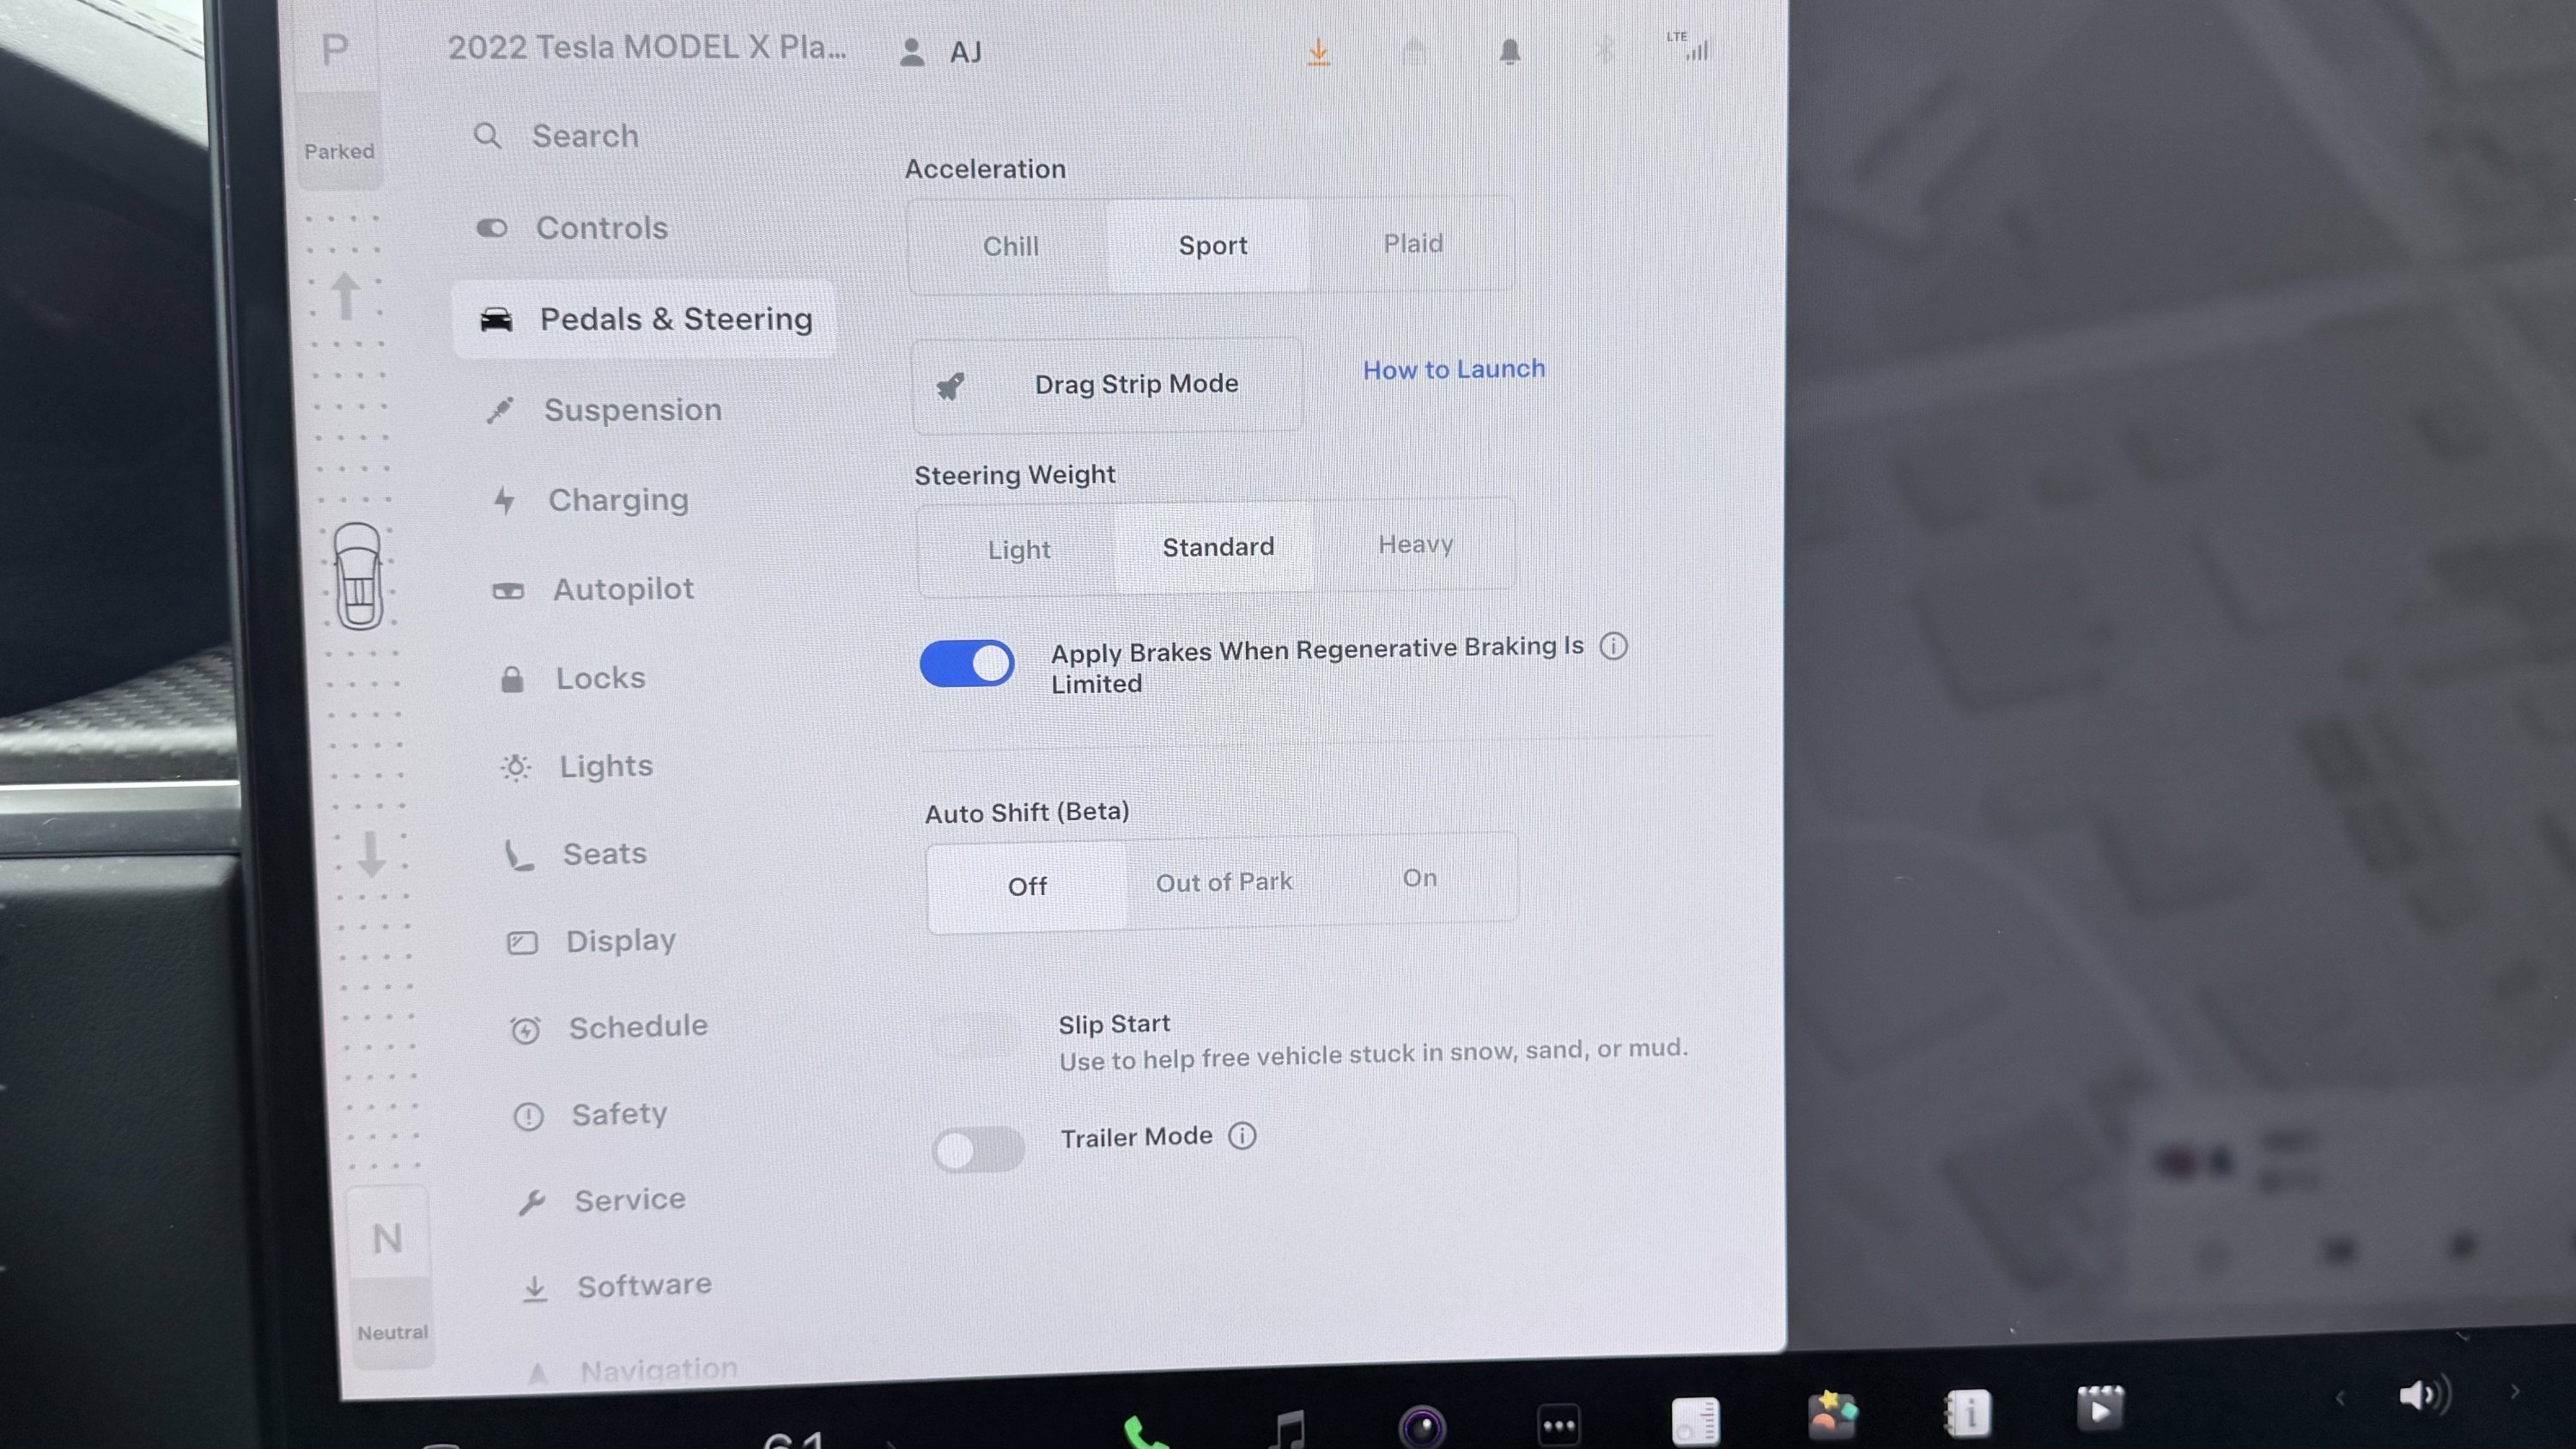Tap the search magnifying glass icon
The image size is (2576, 1449).
point(487,135)
